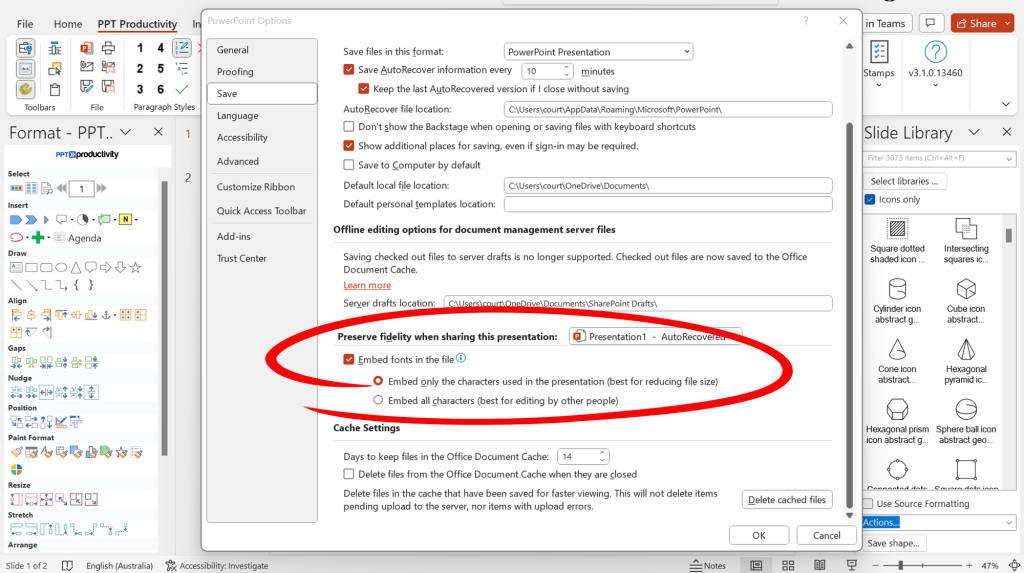The width and height of the screenshot is (1024, 573).
Task: Enable Use Source Formatting checkbox
Action: (x=868, y=504)
